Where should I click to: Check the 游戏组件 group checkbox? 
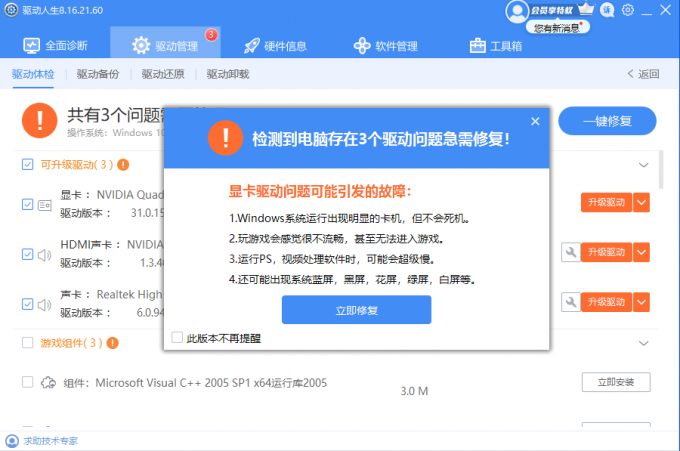pos(27,343)
